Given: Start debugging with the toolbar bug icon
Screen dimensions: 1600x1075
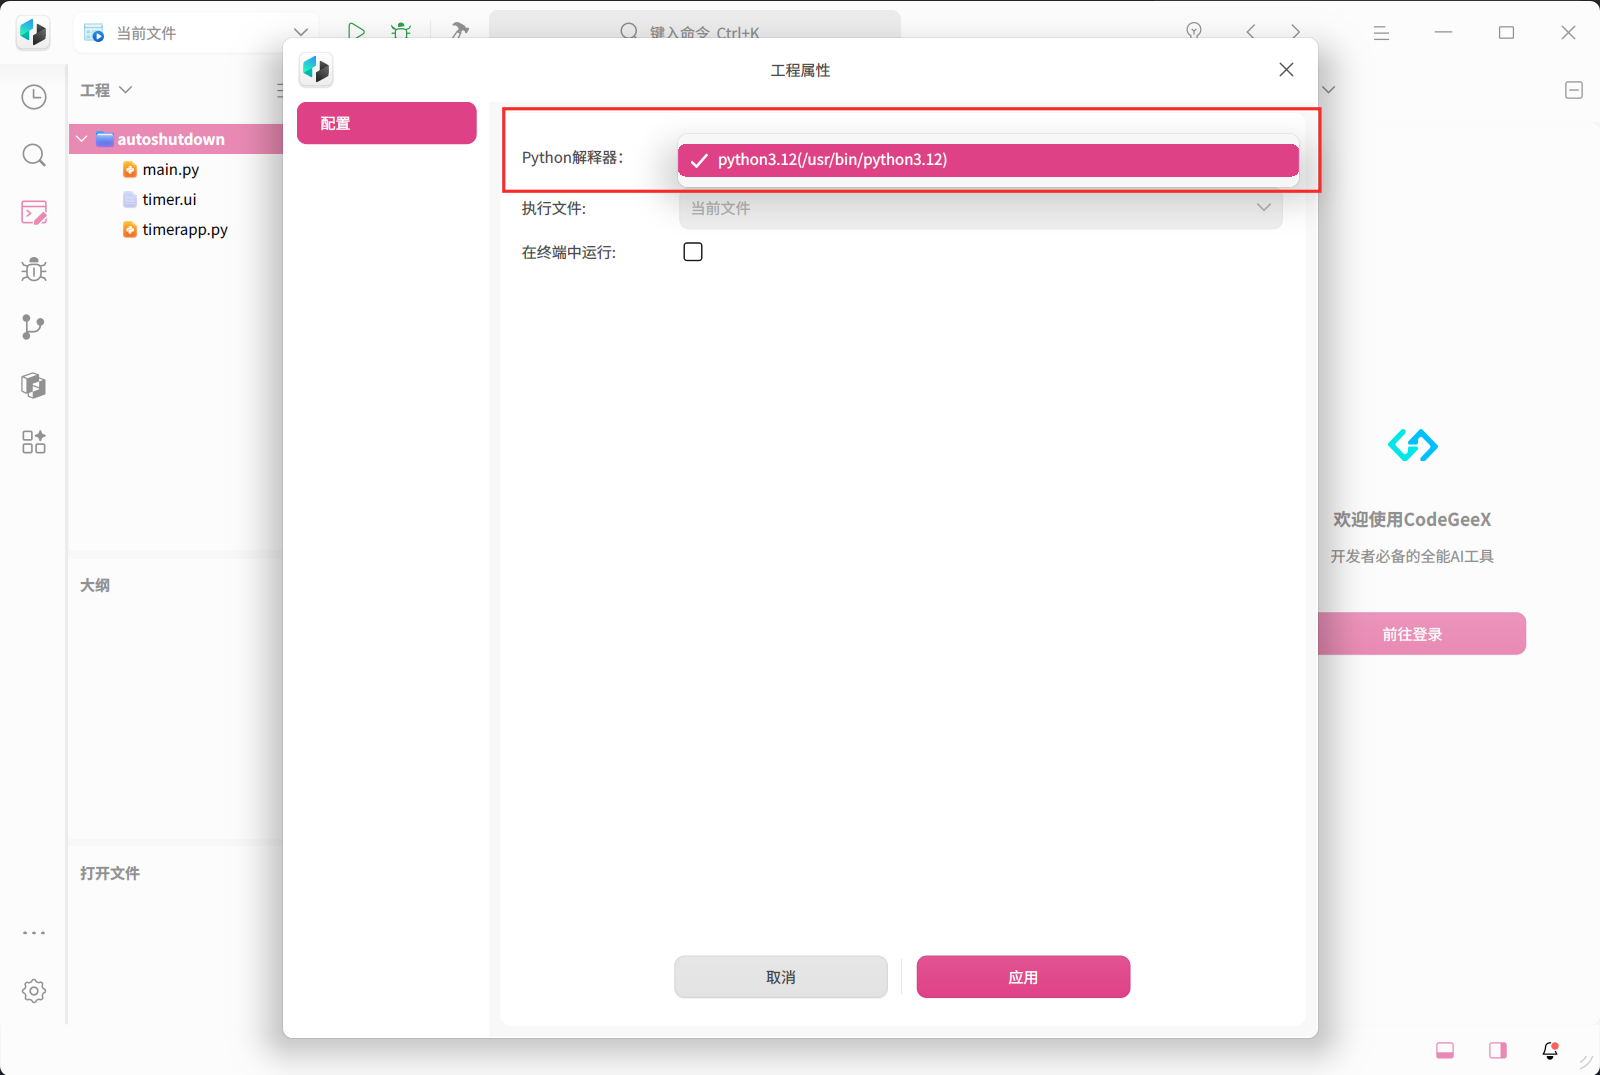Looking at the screenshot, I should (x=401, y=31).
